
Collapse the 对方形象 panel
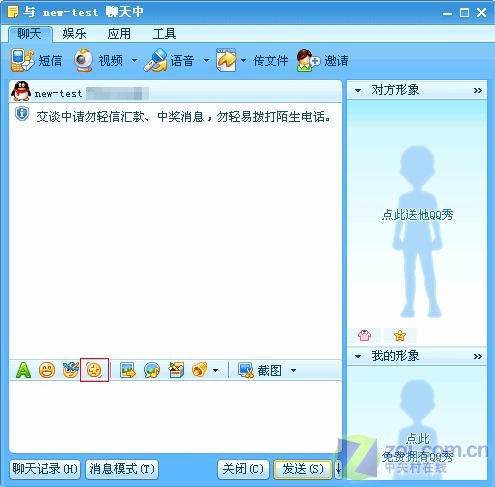point(358,90)
